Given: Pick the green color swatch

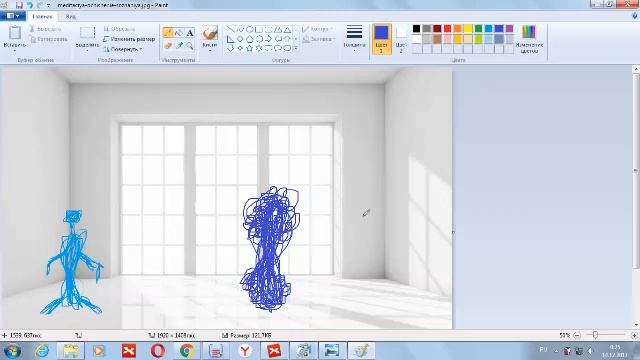Looking at the screenshot, I should coord(478,29).
